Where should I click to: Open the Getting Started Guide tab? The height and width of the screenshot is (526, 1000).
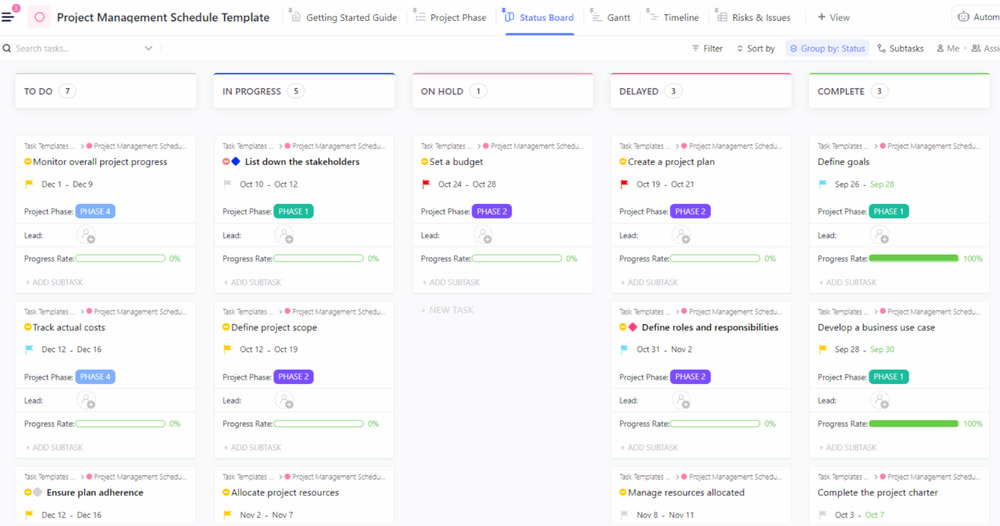[x=344, y=17]
